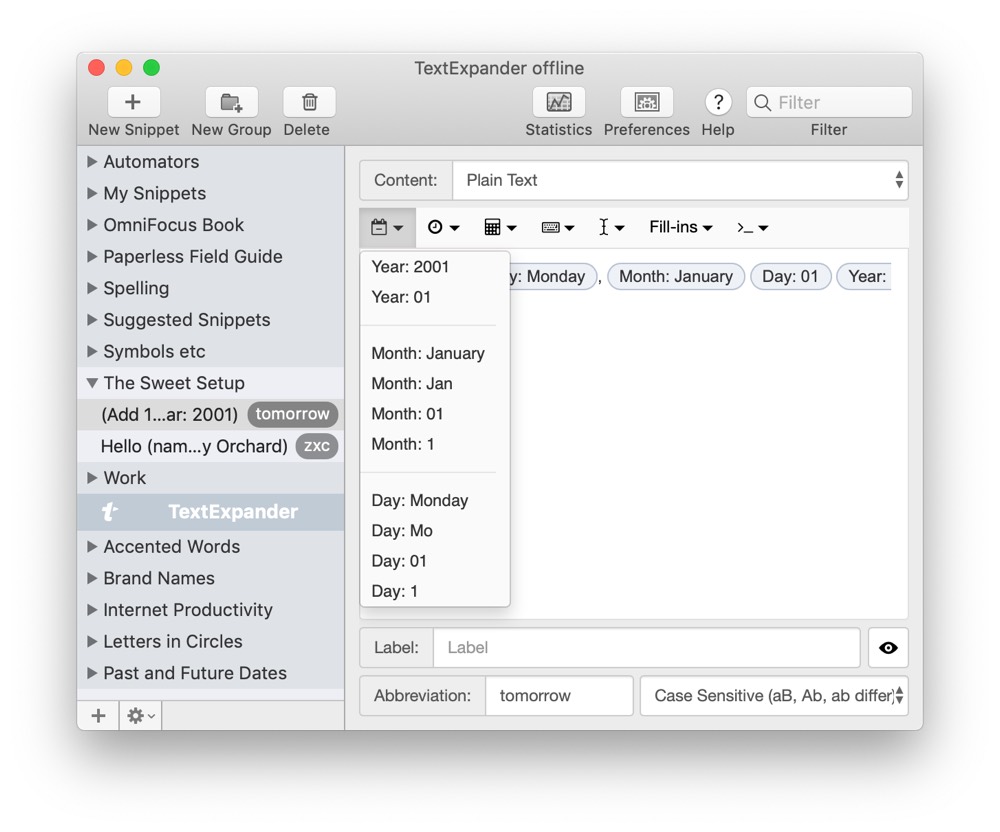This screenshot has height=832, width=1000.
Task: Click the Delete trash icon
Action: tap(309, 102)
